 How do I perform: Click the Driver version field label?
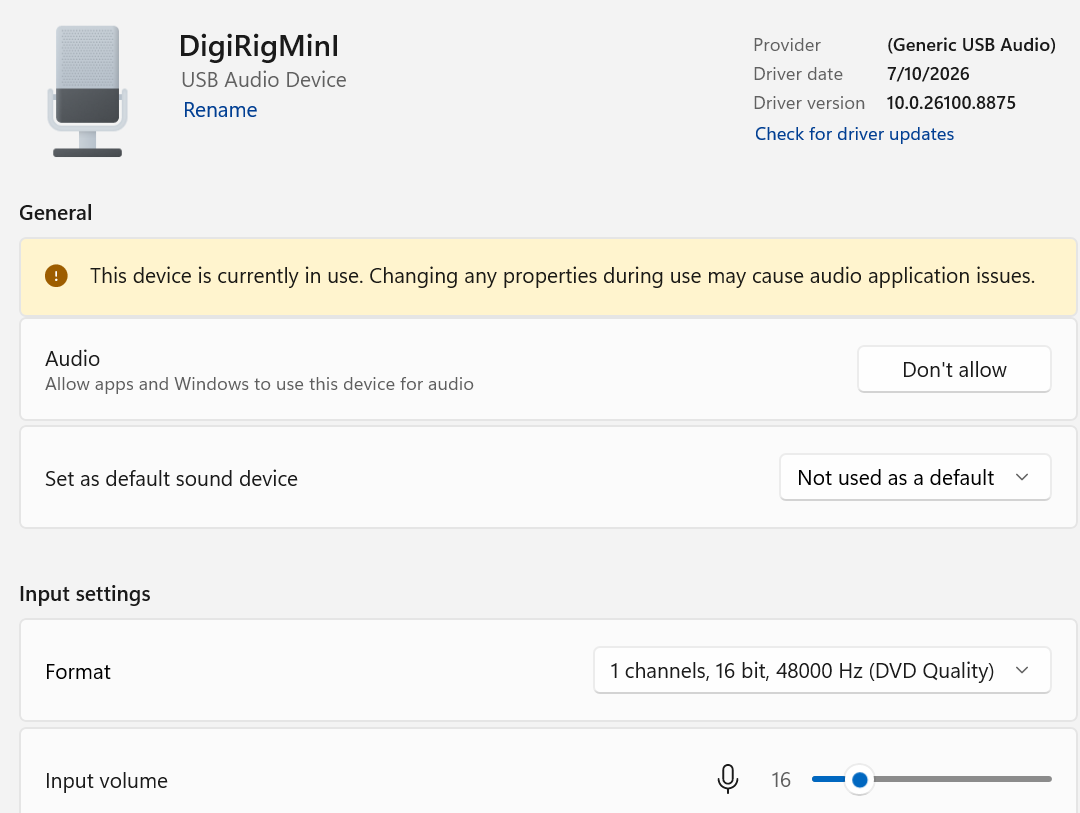(x=809, y=103)
